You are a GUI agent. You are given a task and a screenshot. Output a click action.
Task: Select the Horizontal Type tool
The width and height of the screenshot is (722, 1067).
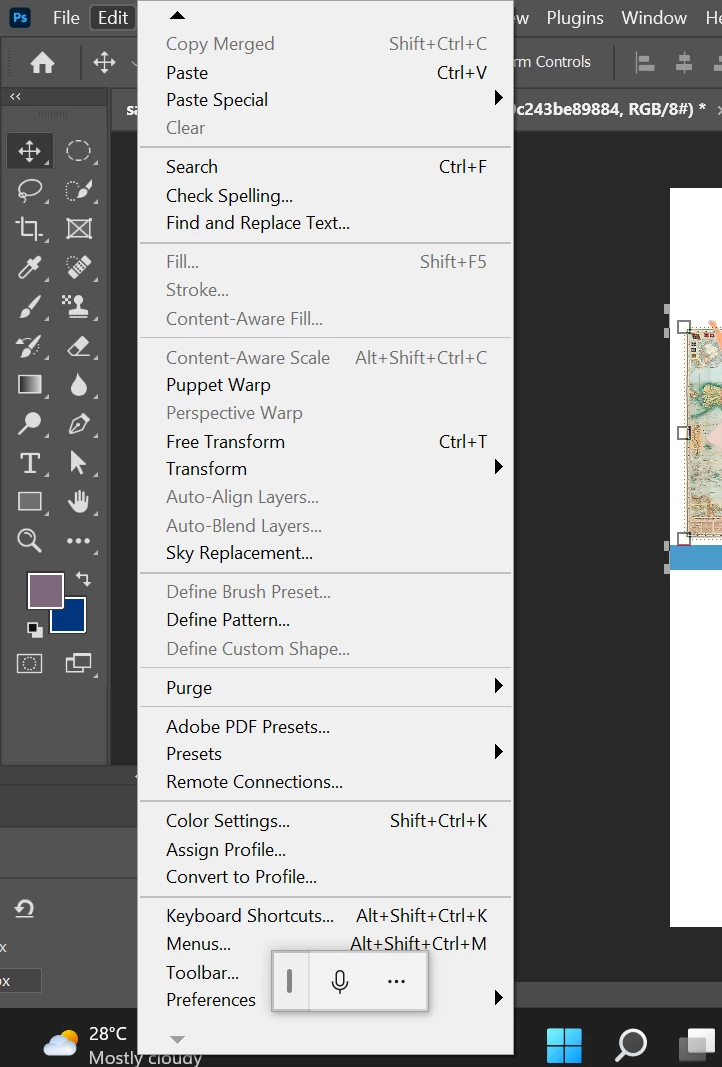[29, 463]
